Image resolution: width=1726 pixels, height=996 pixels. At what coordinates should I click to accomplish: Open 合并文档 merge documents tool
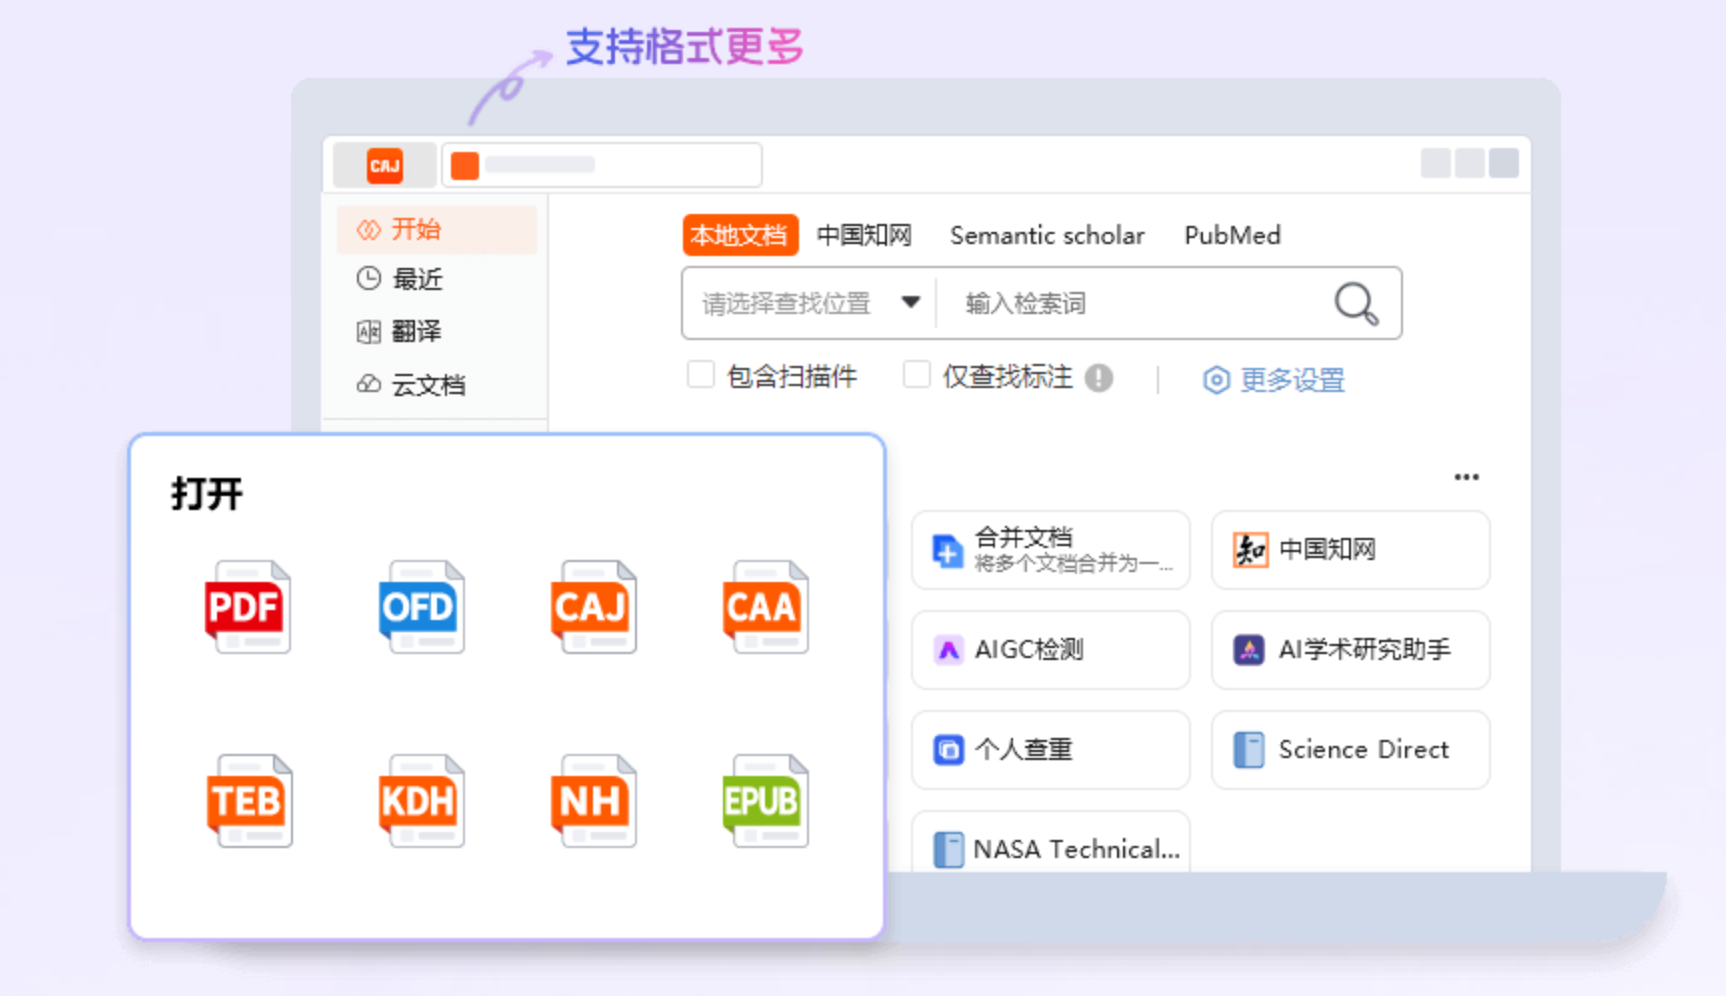tap(1051, 550)
